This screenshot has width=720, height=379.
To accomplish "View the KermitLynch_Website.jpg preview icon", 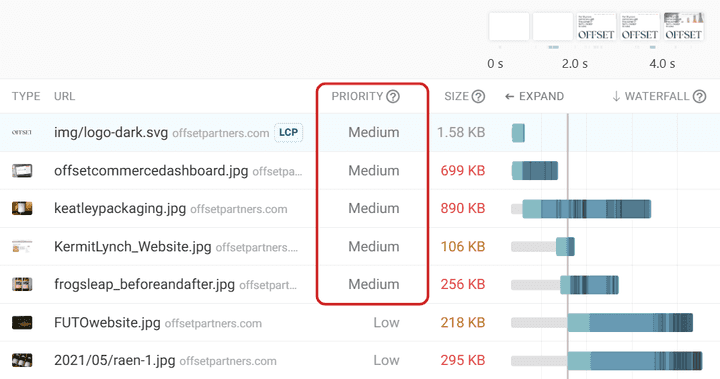I will 22,247.
